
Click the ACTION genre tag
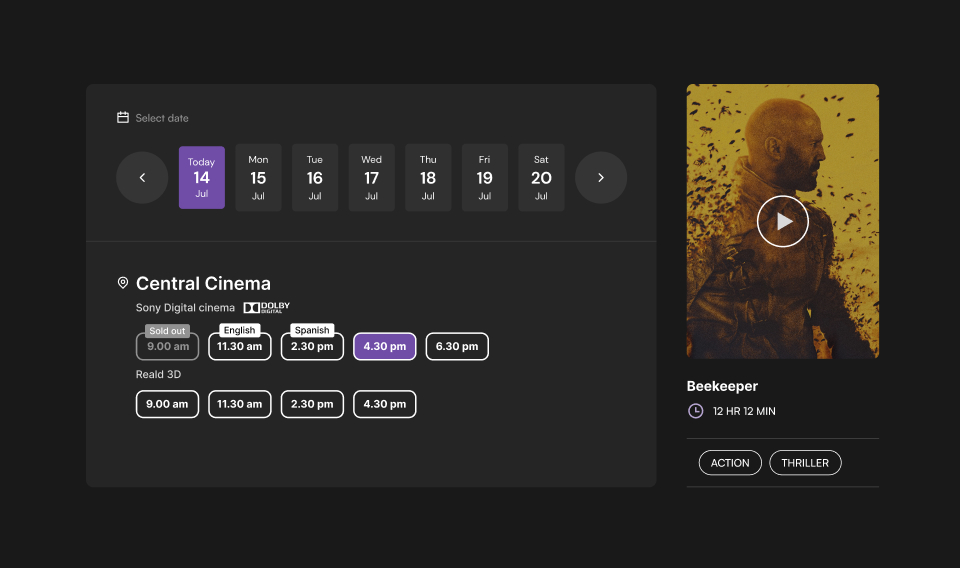tap(730, 463)
